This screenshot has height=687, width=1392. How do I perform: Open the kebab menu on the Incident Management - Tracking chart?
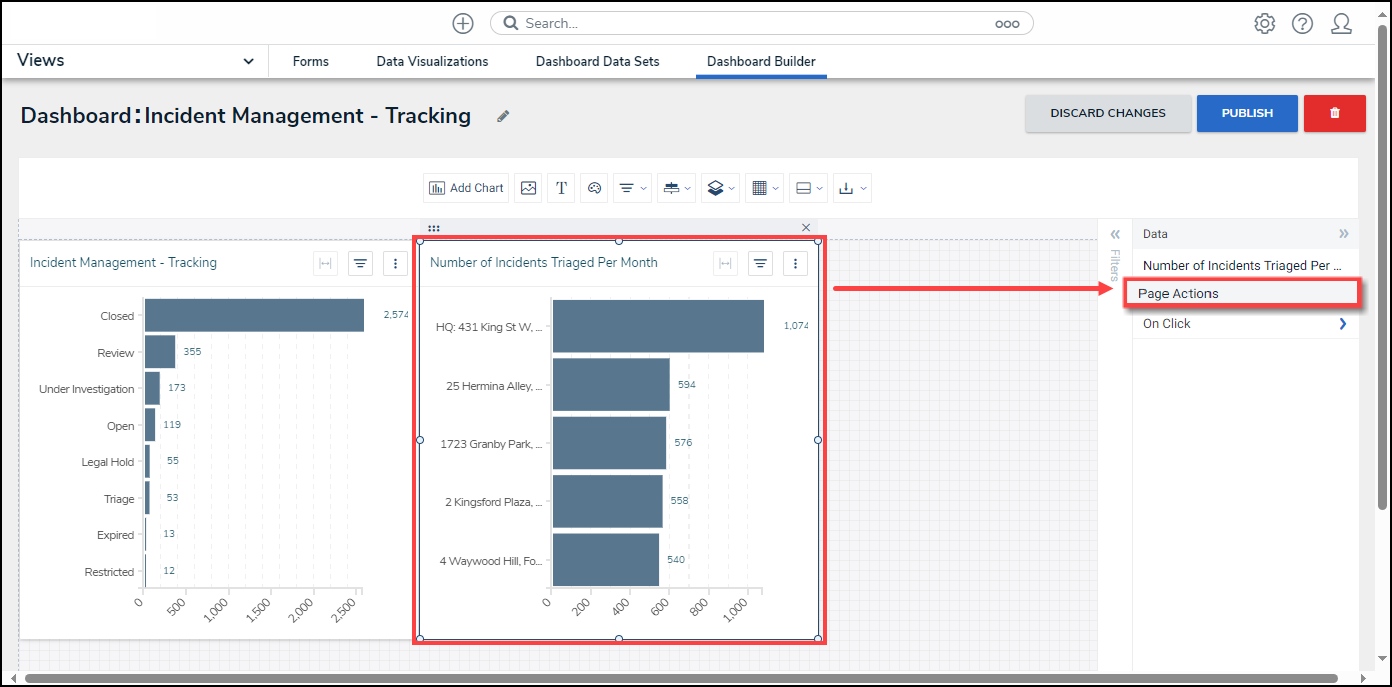[x=396, y=263]
